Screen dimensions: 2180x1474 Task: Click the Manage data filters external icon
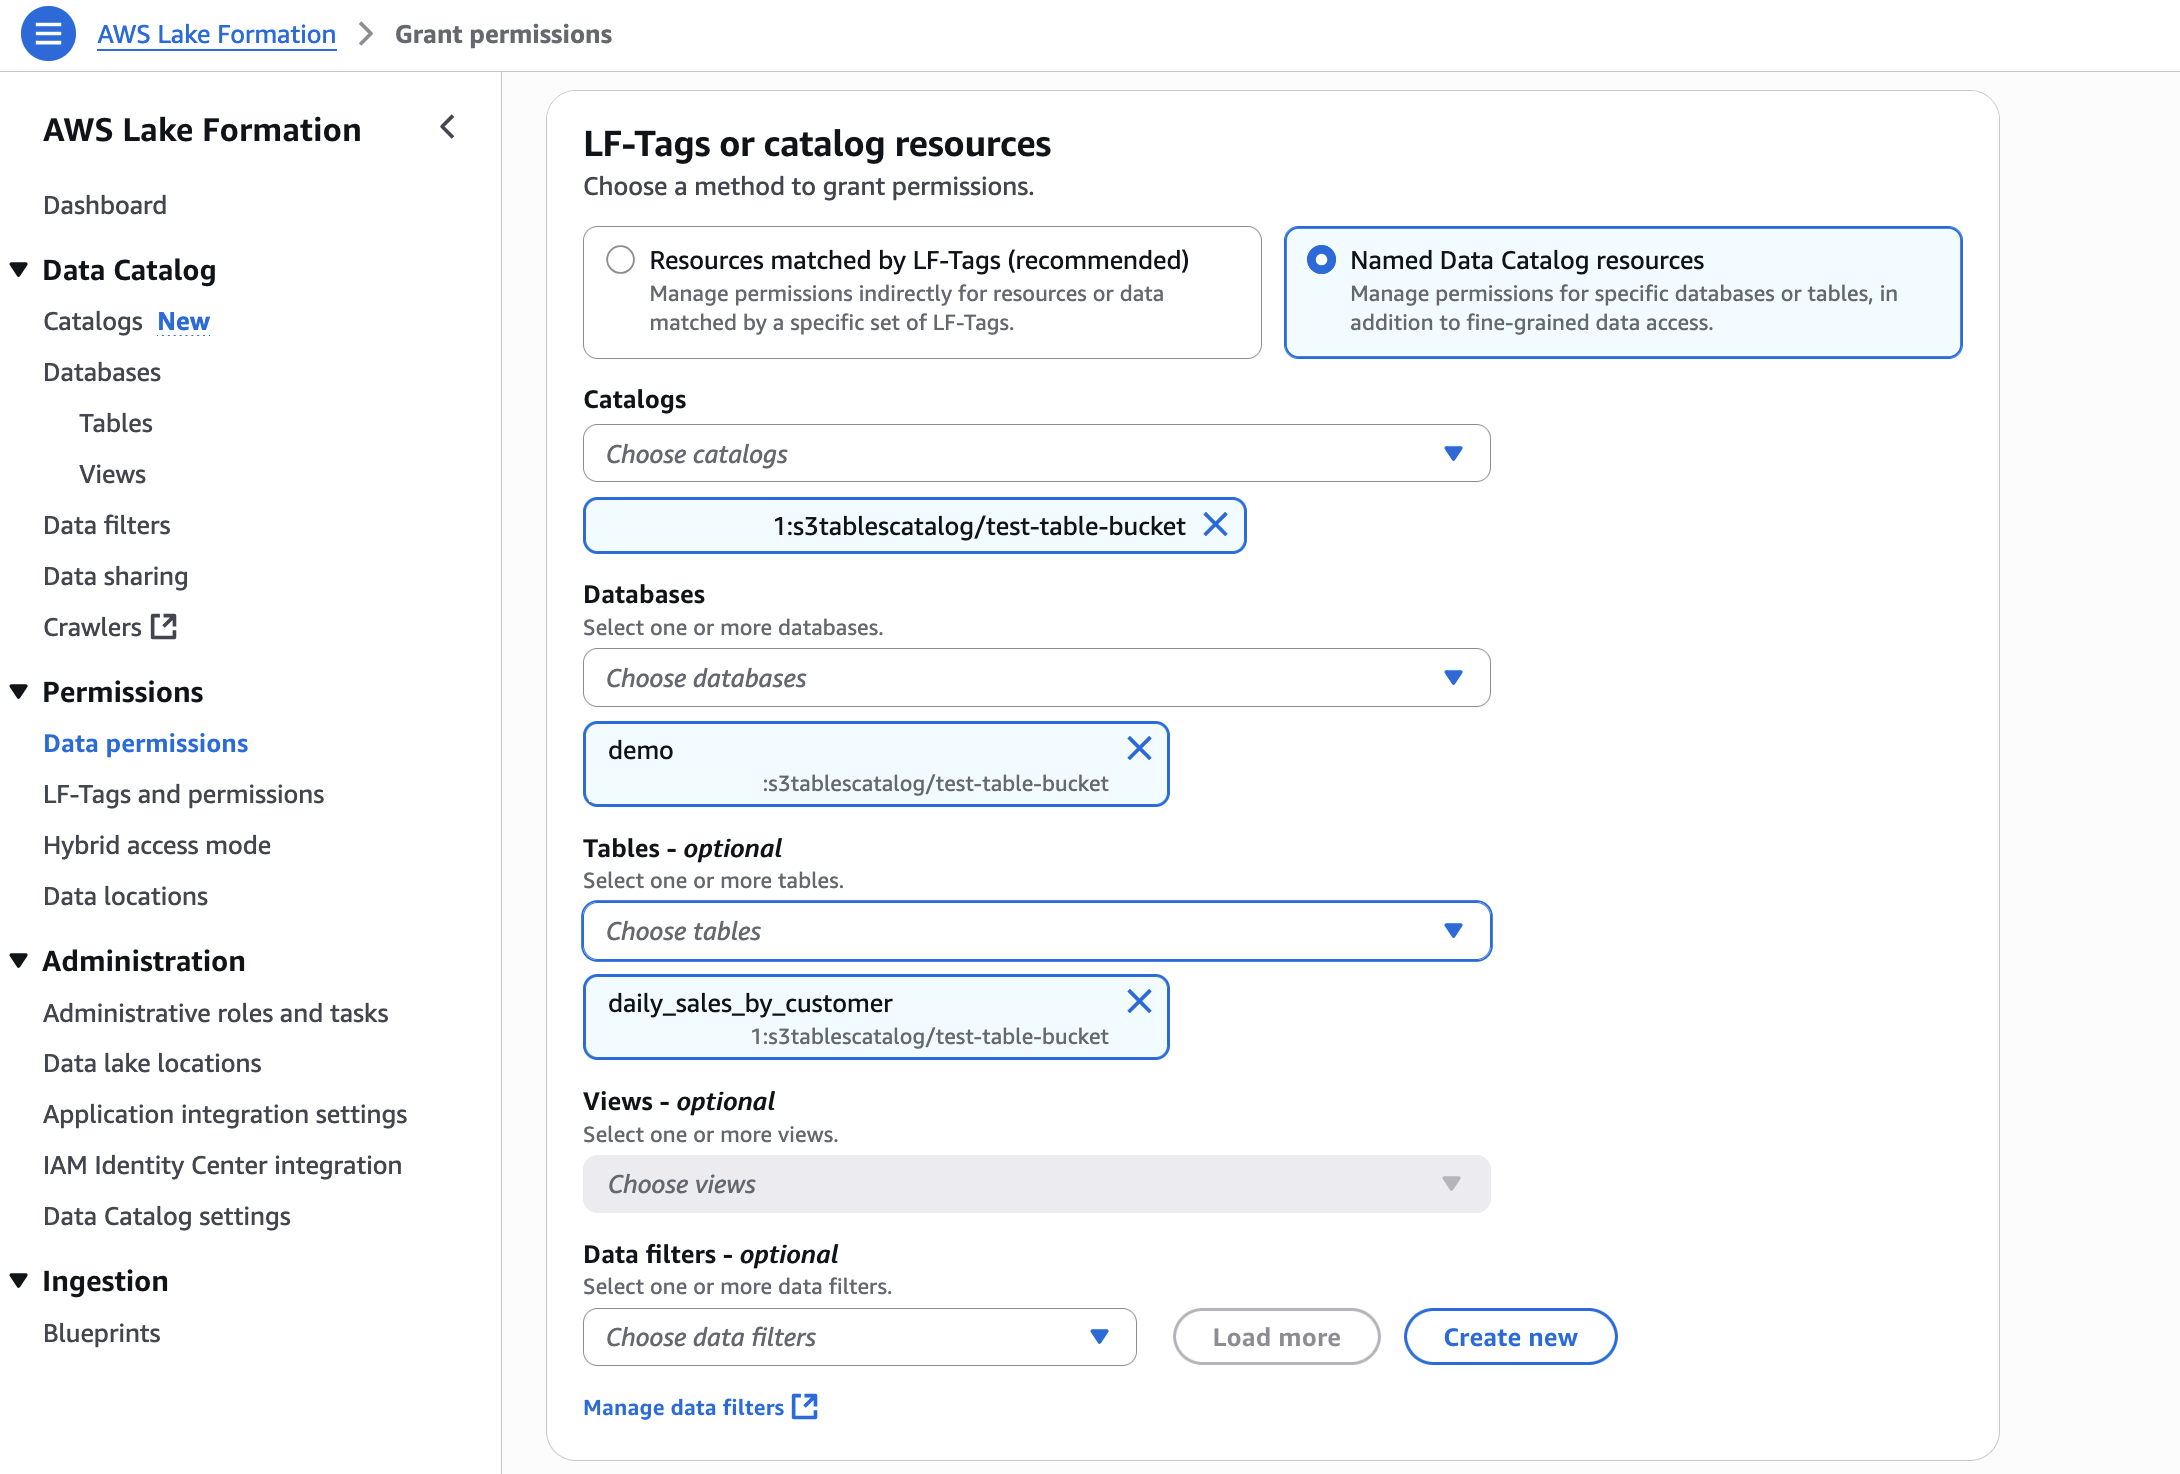point(805,1406)
